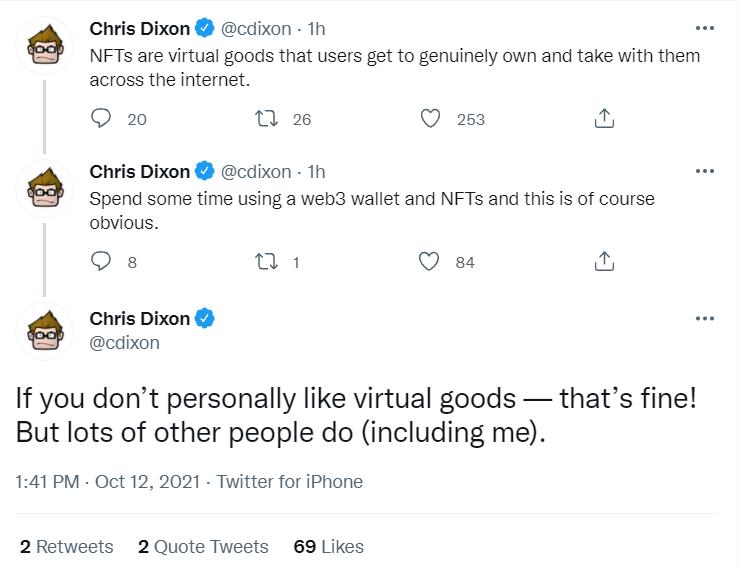
Task: Click the Chris Dixon name on the second tweet
Action: (139, 171)
